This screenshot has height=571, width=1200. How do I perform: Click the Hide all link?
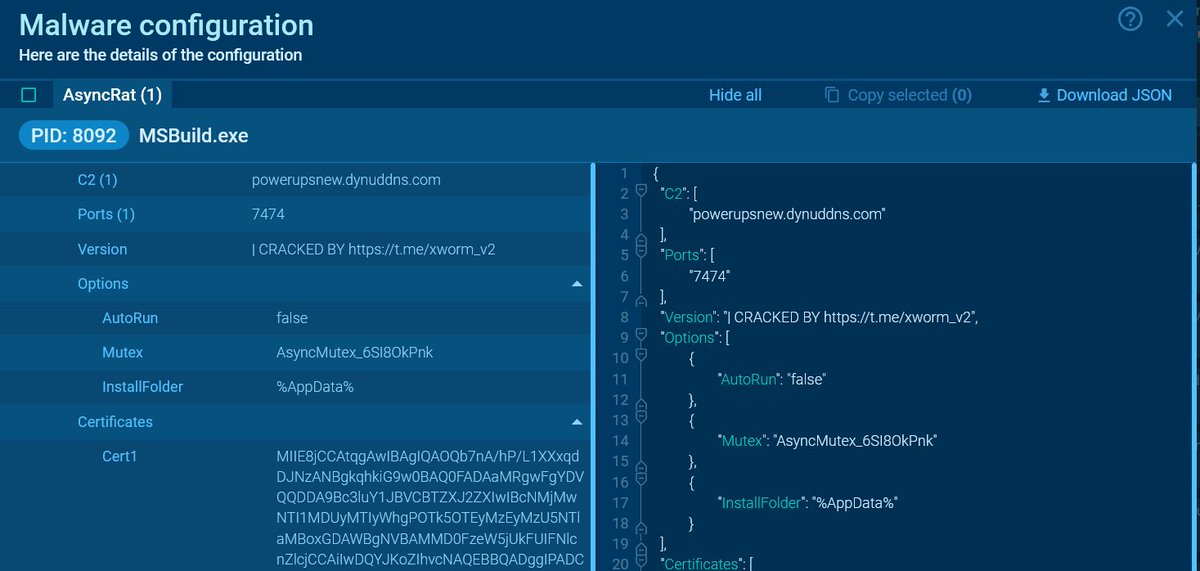click(735, 95)
